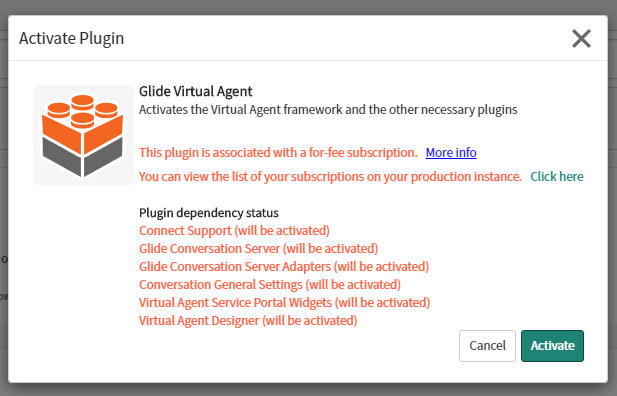Image resolution: width=617 pixels, height=396 pixels.
Task: Click the dimmed backdrop above the dialog
Action: [308, 7]
